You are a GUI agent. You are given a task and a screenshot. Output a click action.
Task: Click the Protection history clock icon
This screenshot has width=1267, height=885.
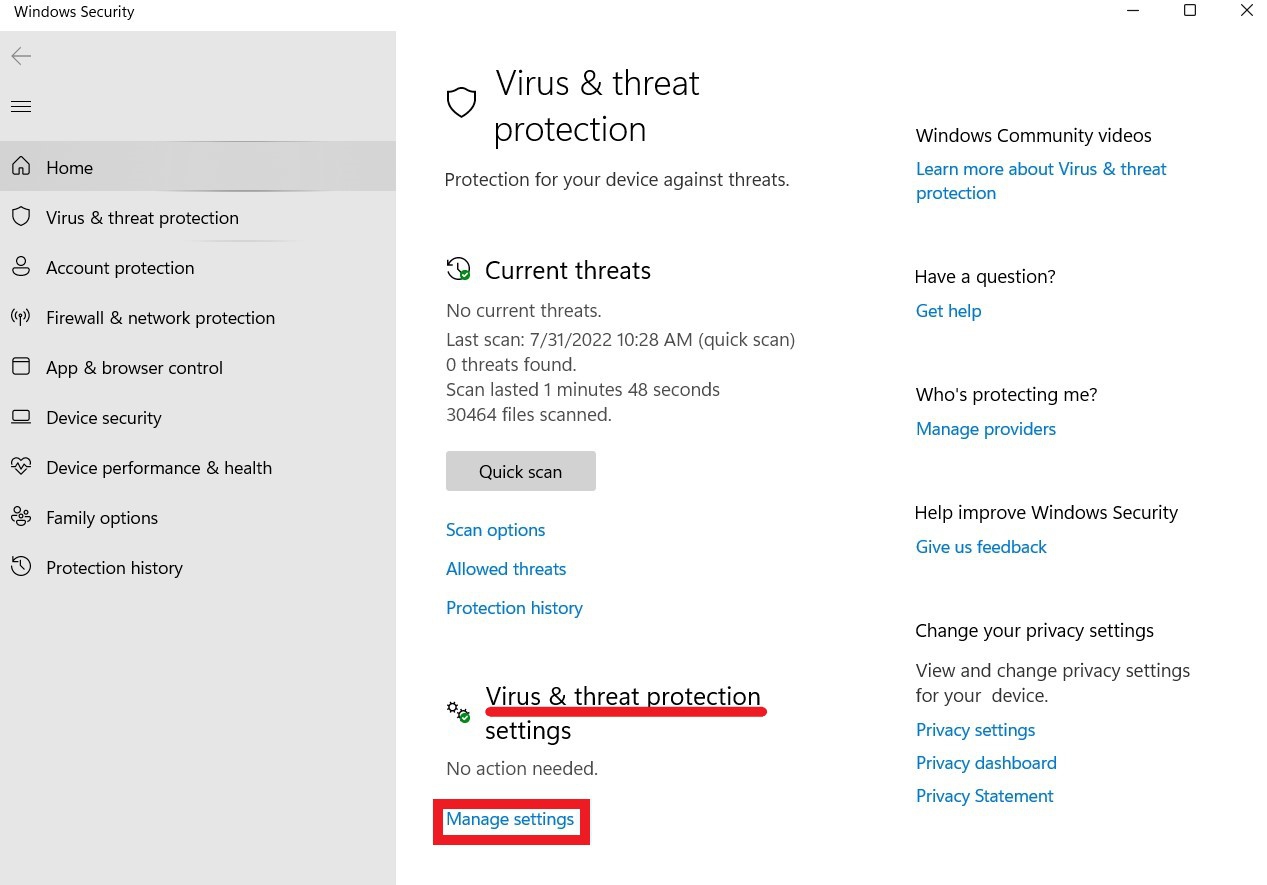(x=21, y=567)
